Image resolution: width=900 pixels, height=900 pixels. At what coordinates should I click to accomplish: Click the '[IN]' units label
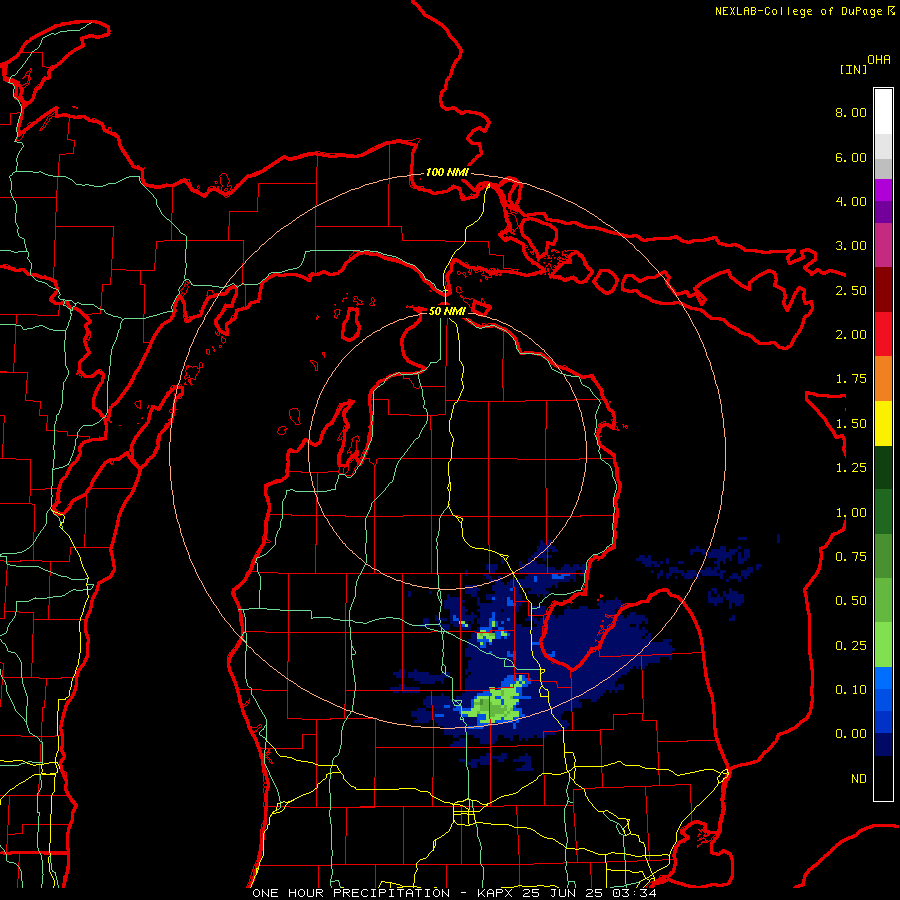pos(853,69)
